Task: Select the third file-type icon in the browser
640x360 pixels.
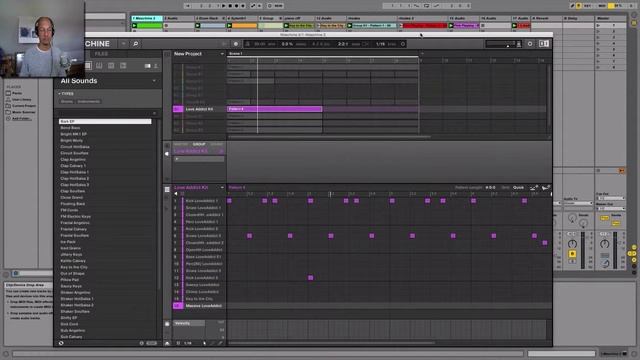Action: (x=111, y=66)
